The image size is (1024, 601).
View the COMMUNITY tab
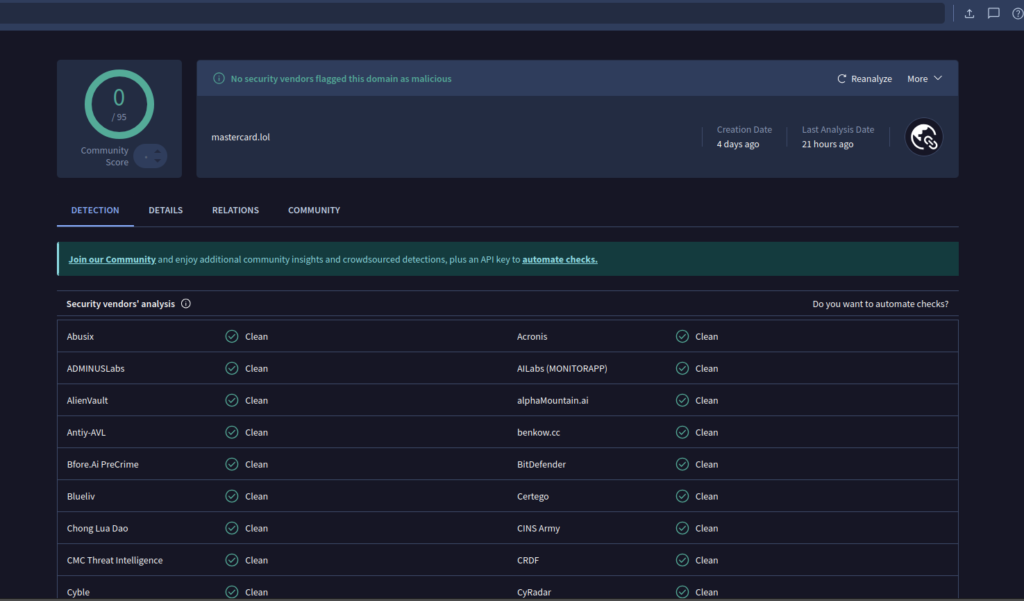(x=313, y=210)
